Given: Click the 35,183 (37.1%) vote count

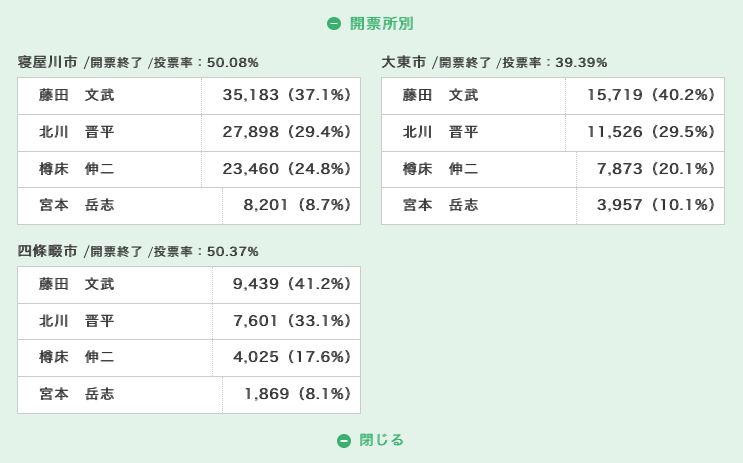Looking at the screenshot, I should pos(287,96).
